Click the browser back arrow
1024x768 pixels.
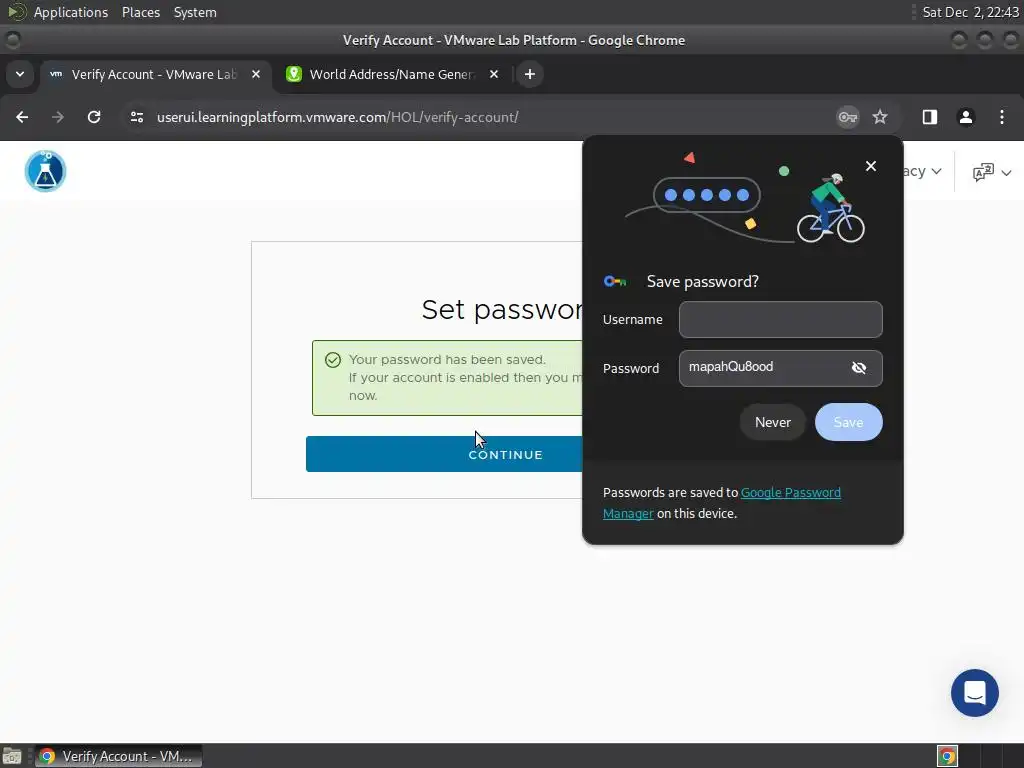click(x=22, y=117)
